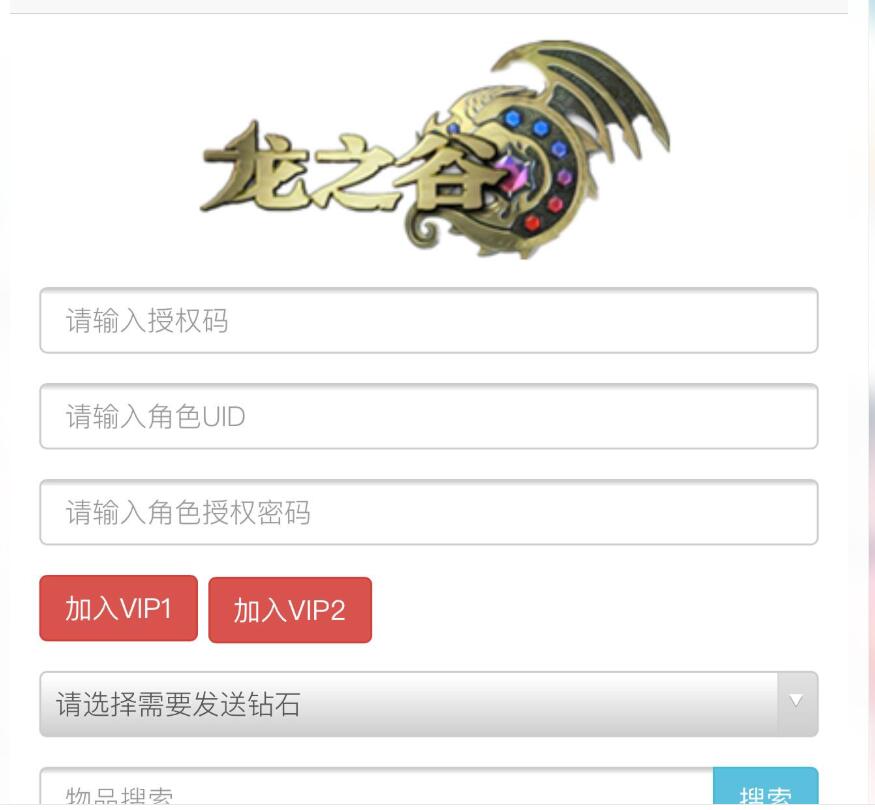875x810 pixels.
Task: Click the purple crystal in the logo center
Action: [x=514, y=173]
